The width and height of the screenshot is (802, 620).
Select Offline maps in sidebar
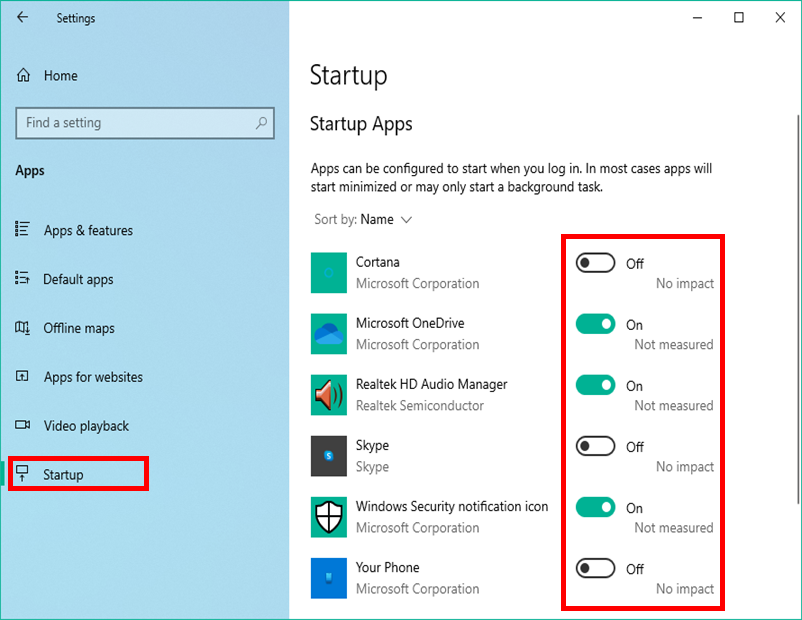(x=79, y=329)
